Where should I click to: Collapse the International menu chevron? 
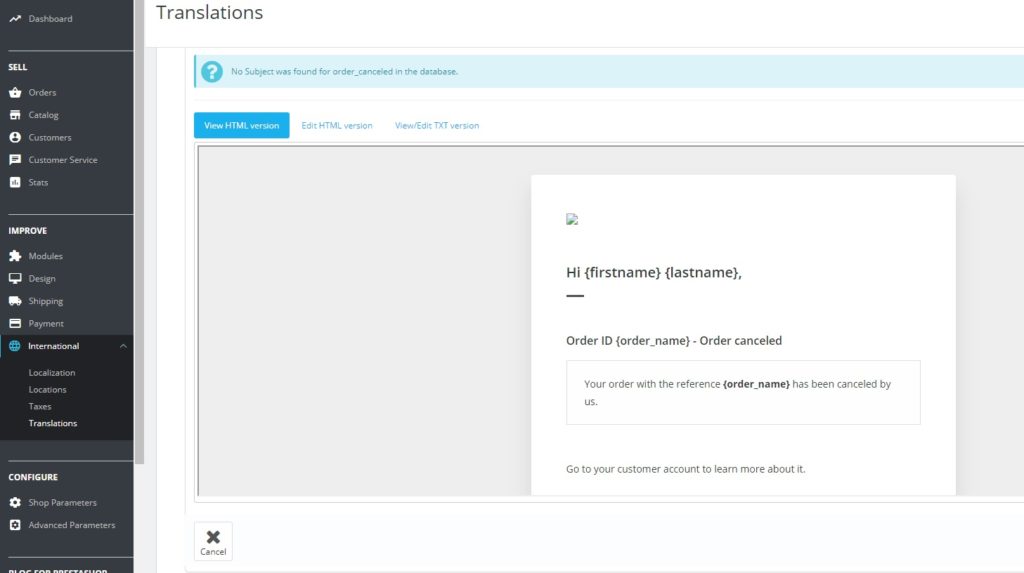click(x=123, y=346)
